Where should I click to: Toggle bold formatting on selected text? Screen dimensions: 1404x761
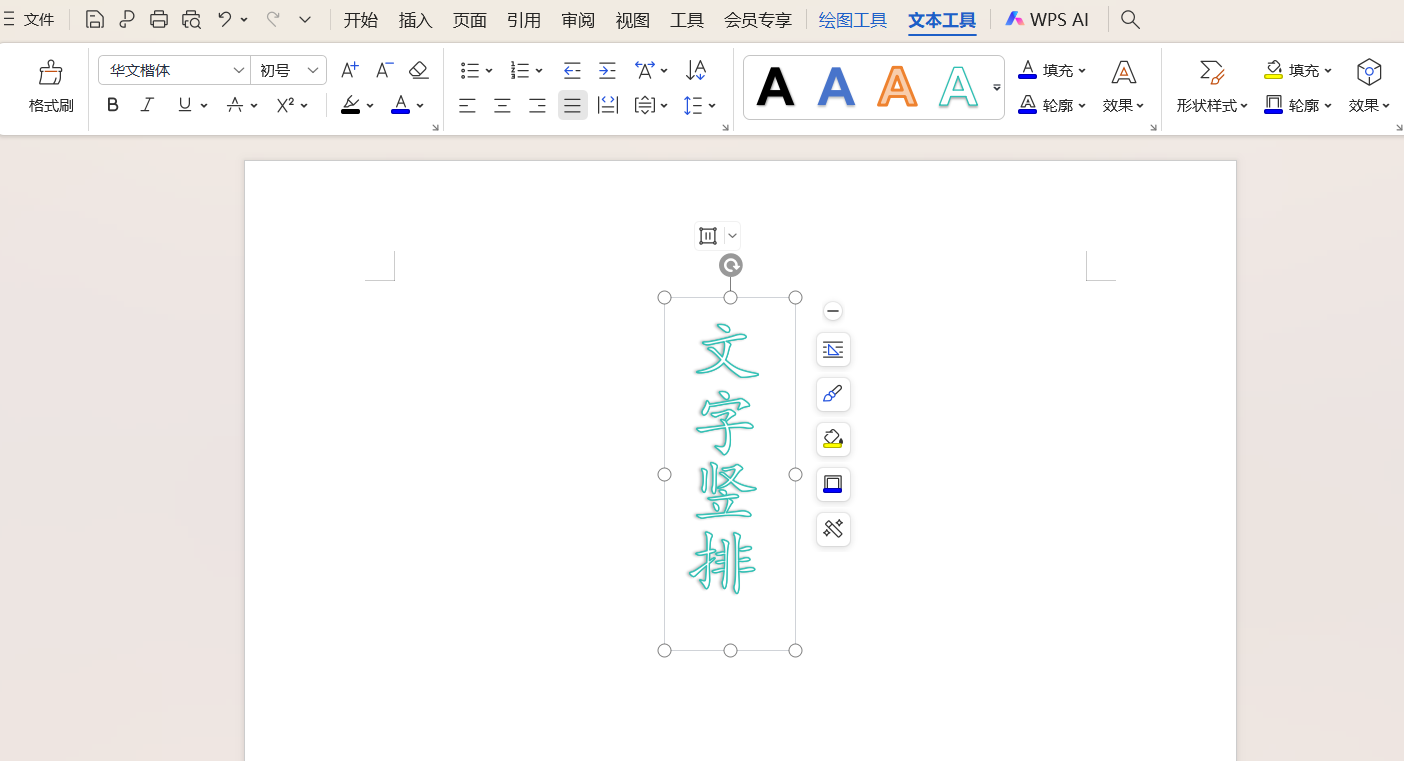[112, 104]
